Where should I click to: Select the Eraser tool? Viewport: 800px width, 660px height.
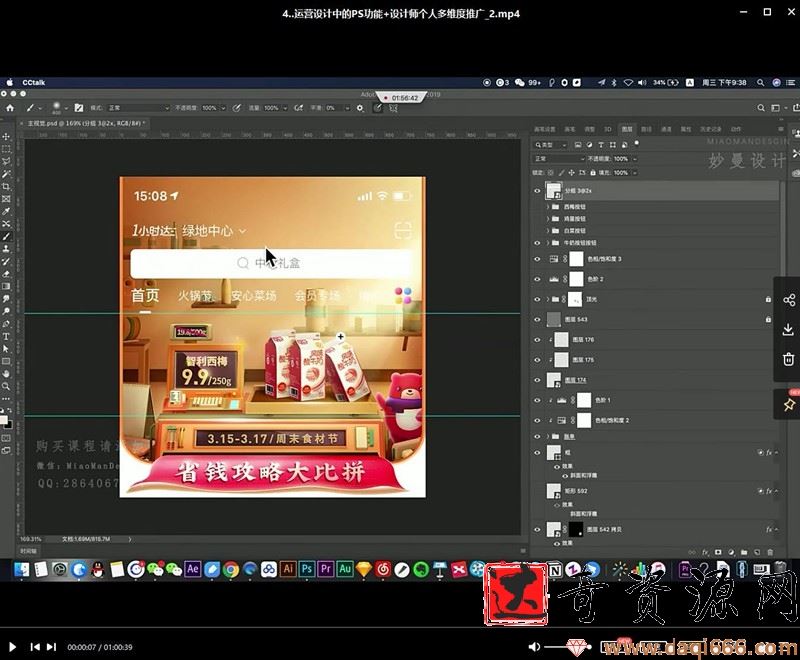(x=6, y=274)
